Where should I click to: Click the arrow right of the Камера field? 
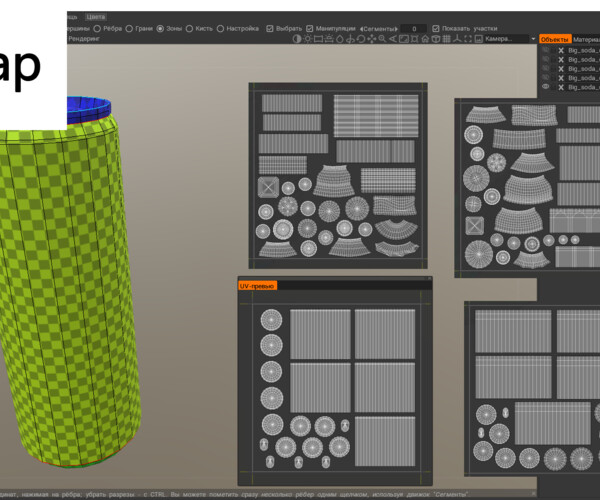tap(533, 39)
